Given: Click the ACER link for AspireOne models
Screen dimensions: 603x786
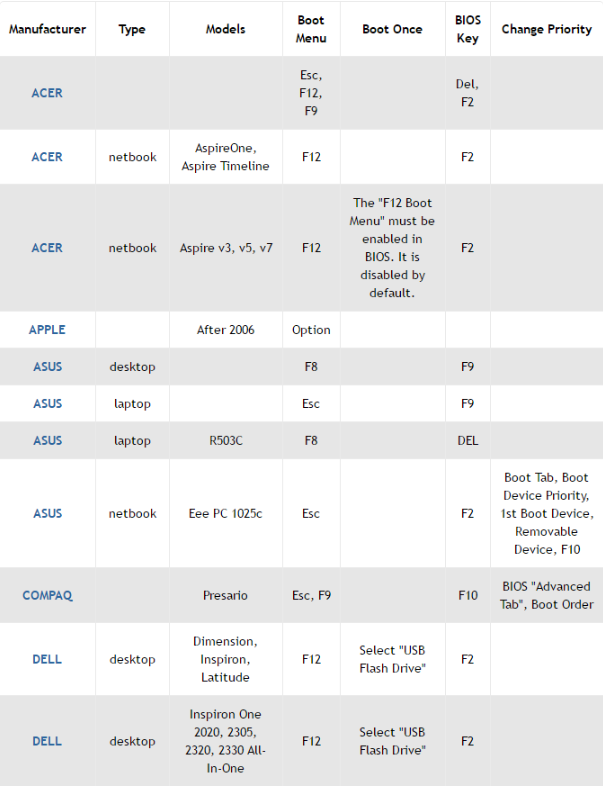Looking at the screenshot, I should coord(47,157).
